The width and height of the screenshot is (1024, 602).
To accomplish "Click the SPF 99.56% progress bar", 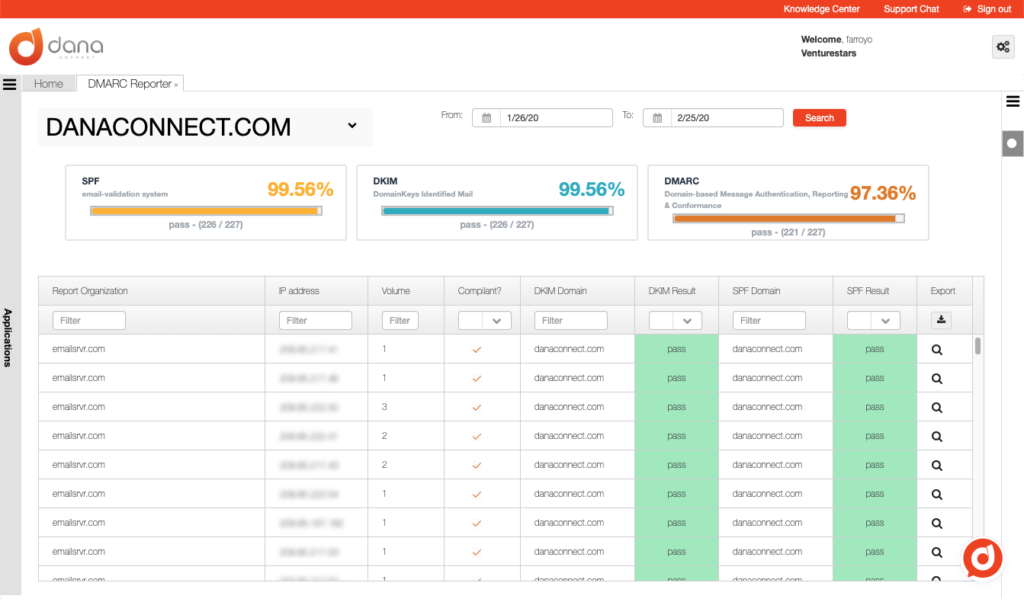I will click(x=206, y=211).
